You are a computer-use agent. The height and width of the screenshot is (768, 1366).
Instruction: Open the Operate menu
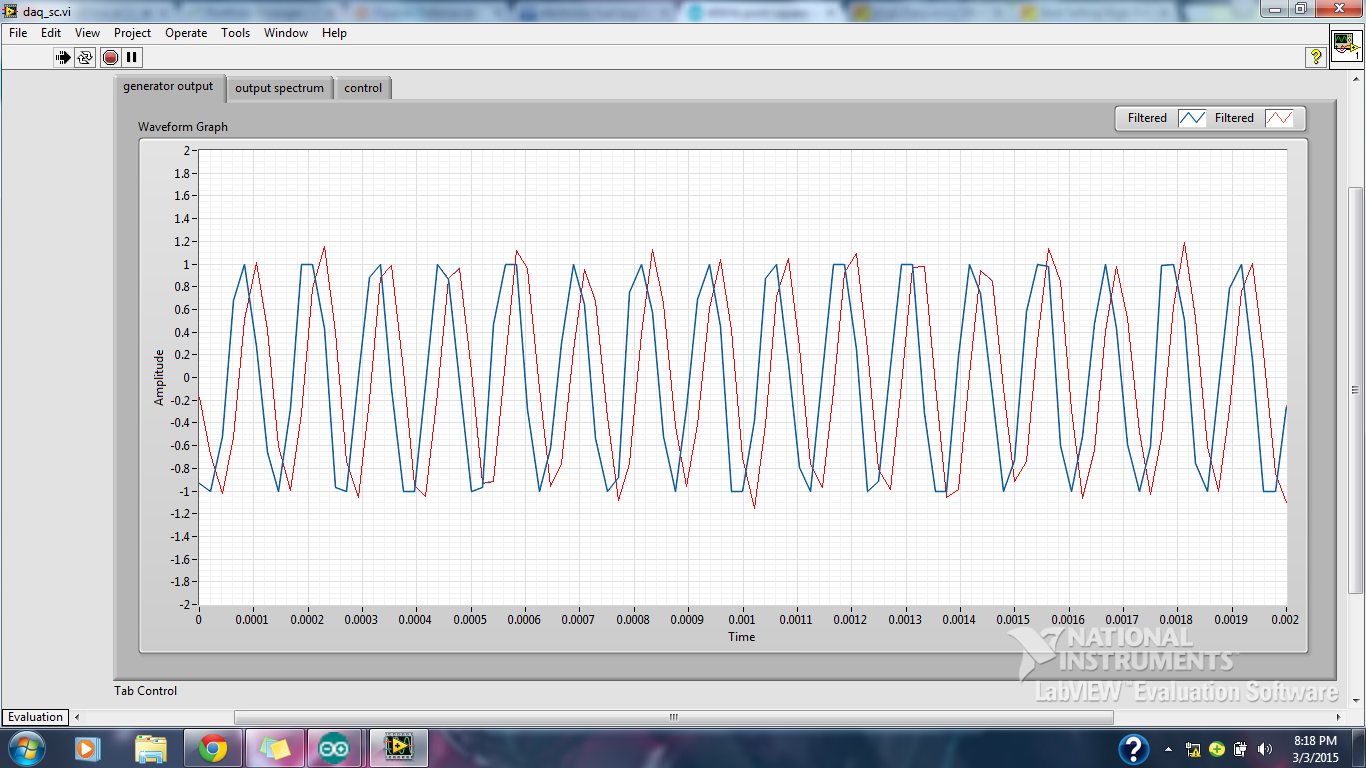(186, 33)
